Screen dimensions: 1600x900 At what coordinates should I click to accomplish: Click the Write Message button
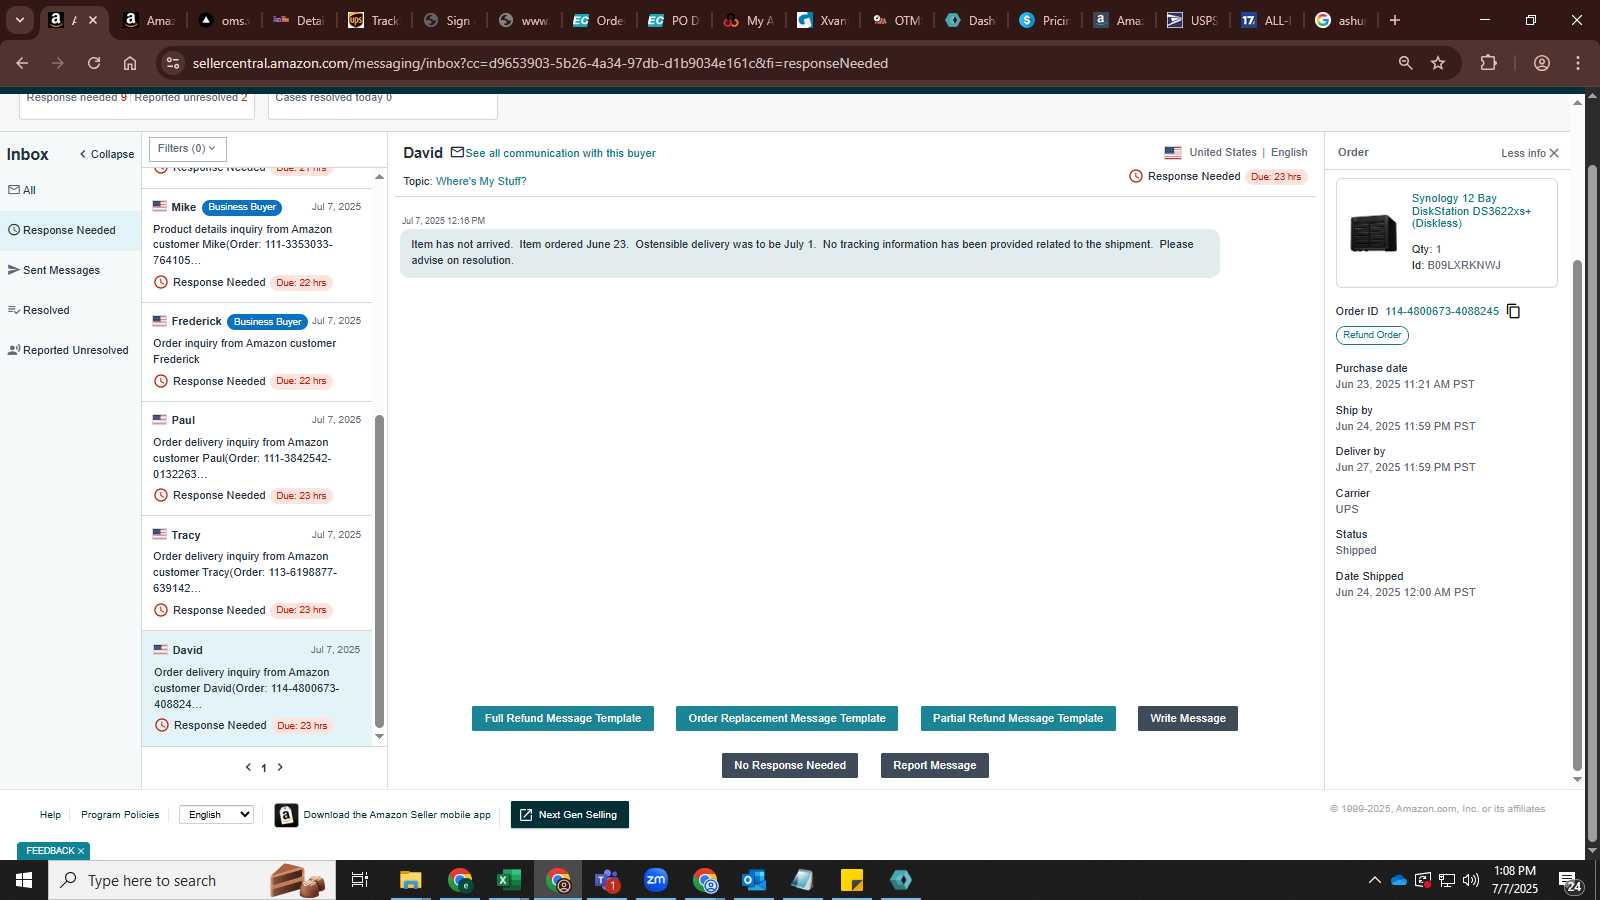click(1188, 718)
